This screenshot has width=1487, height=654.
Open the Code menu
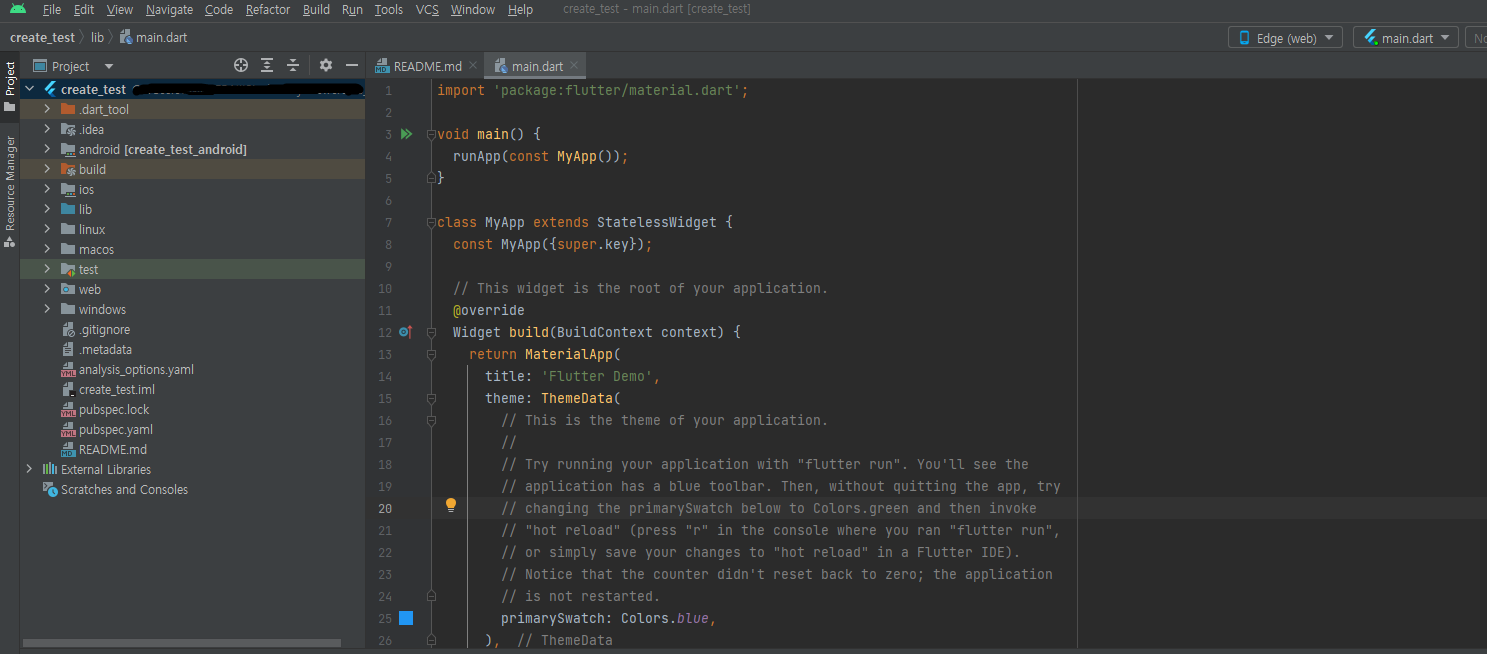point(219,9)
